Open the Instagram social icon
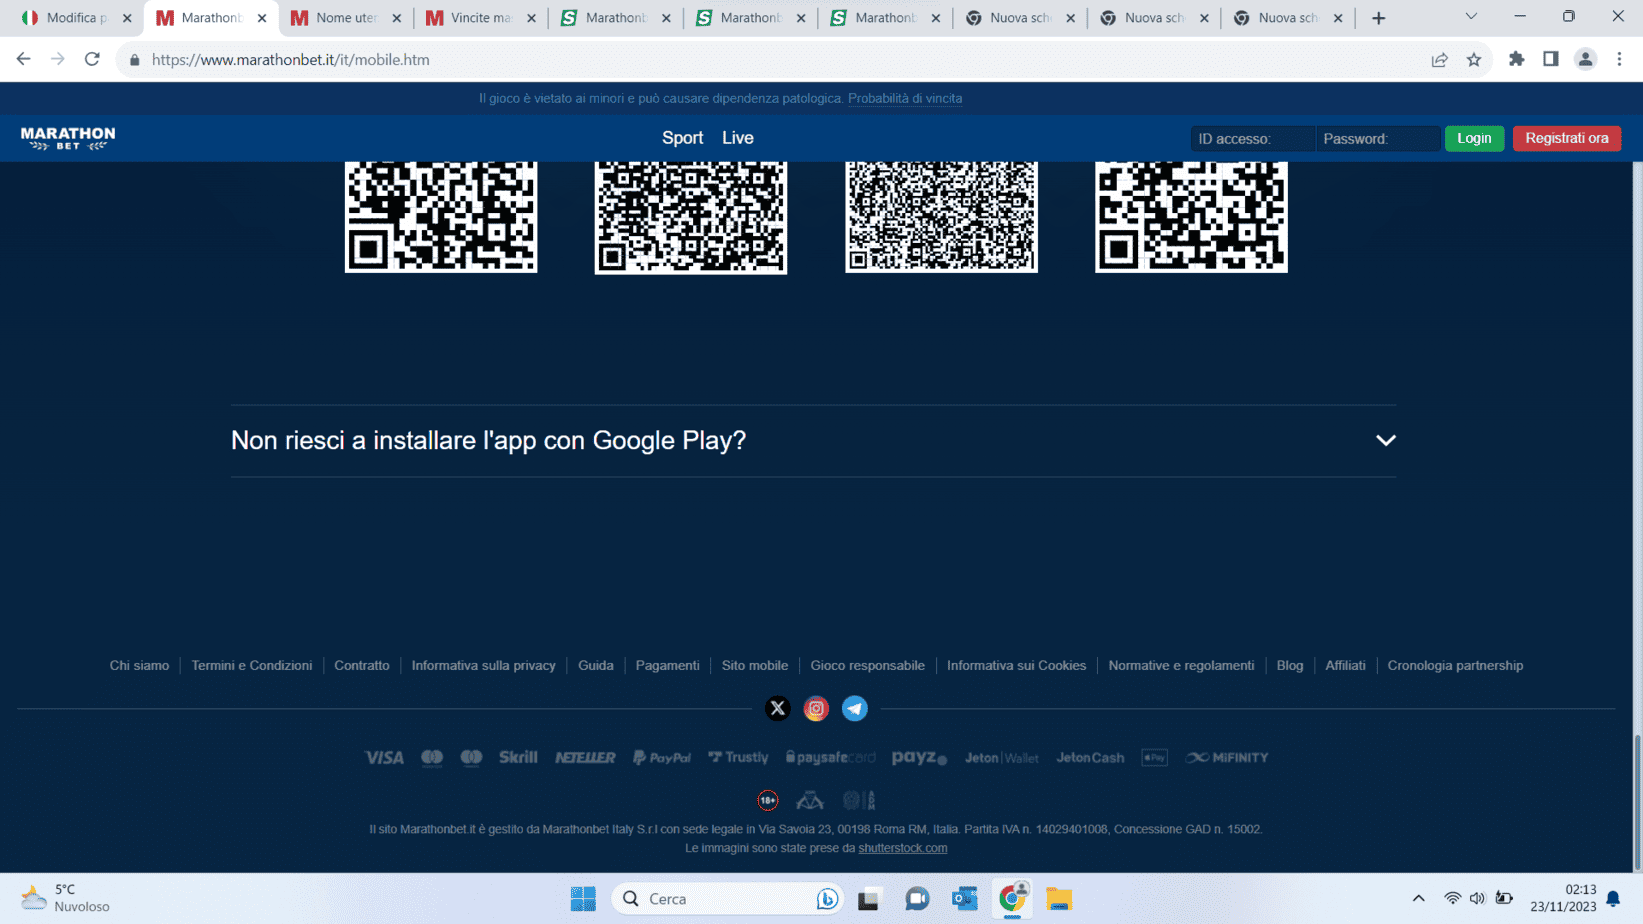 (816, 708)
